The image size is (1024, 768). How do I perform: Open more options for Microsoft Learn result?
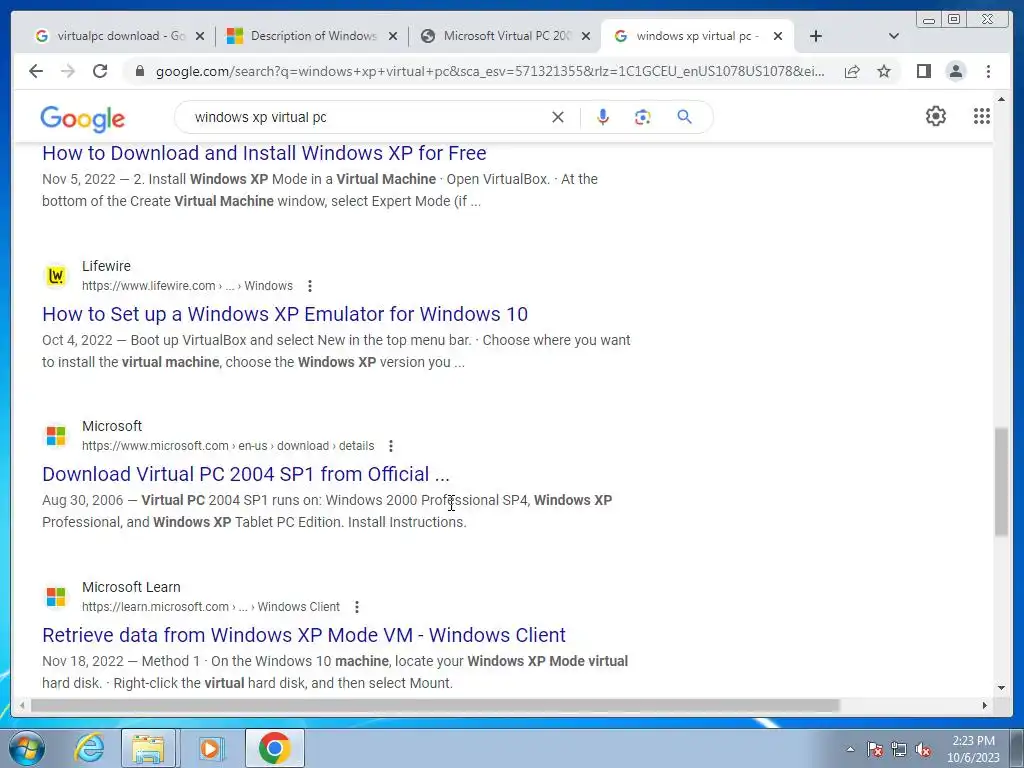[x=357, y=607]
